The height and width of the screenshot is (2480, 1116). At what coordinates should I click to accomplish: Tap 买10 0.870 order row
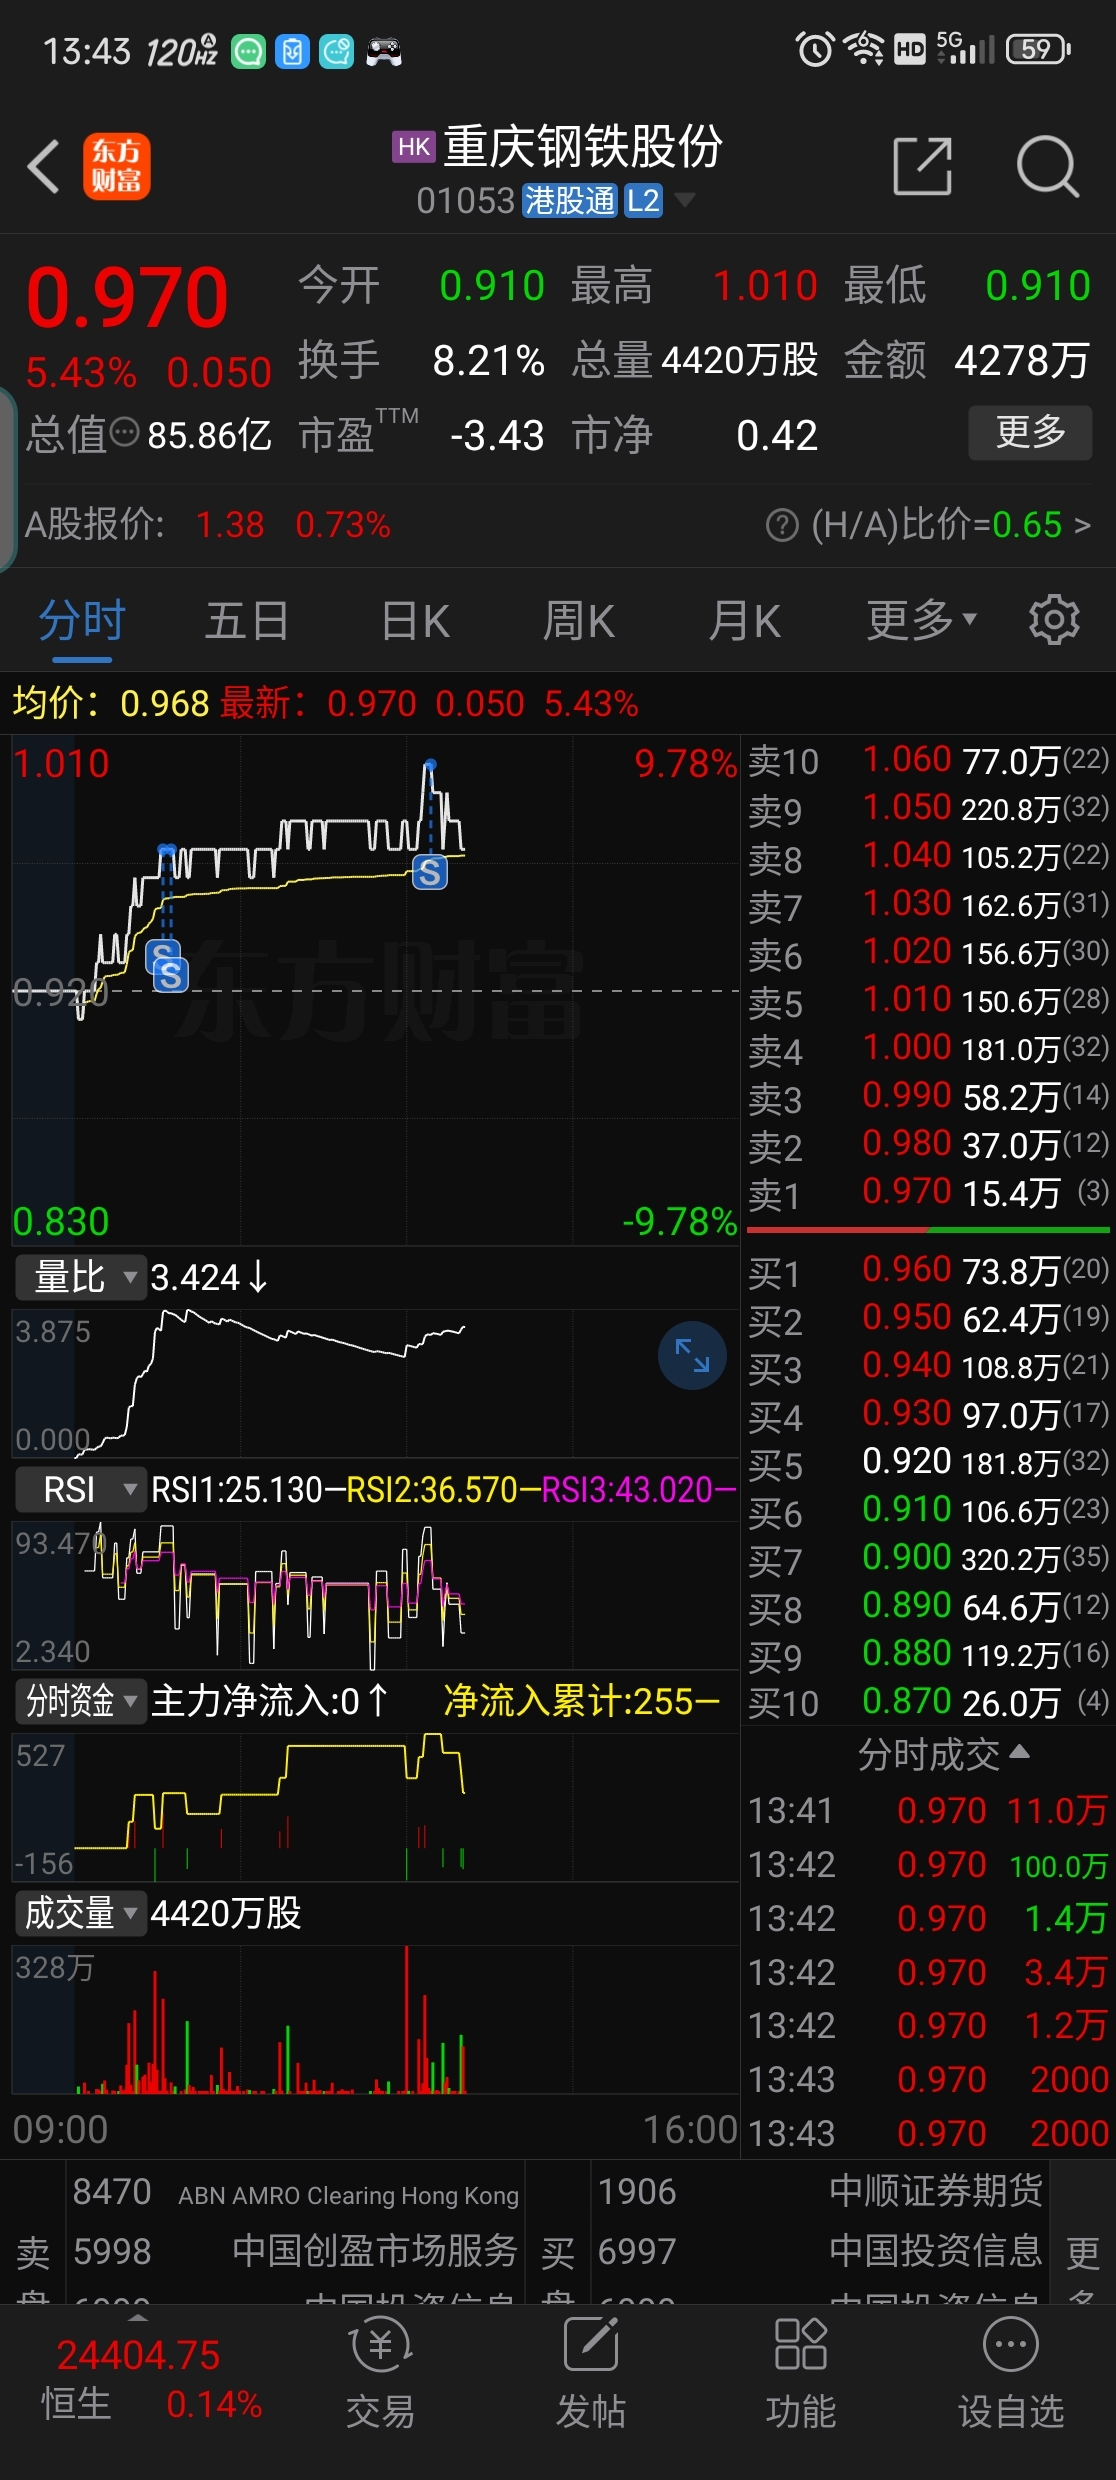[928, 1702]
